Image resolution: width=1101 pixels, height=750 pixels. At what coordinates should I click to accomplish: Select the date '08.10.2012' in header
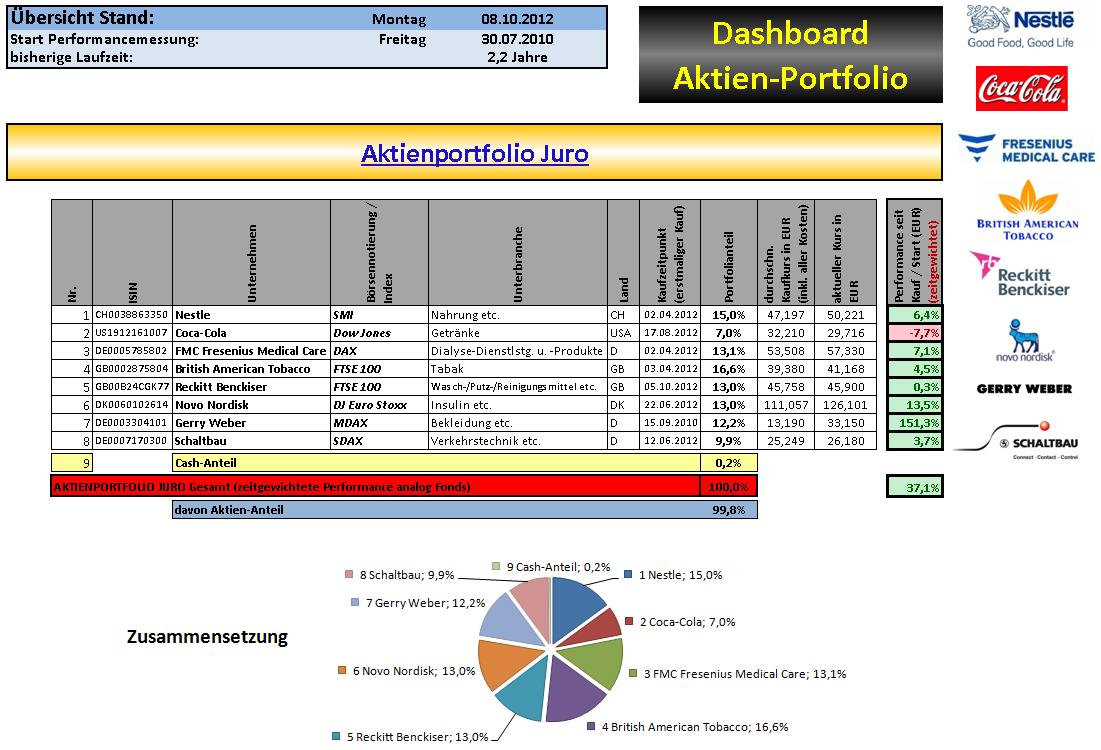pyautogui.click(x=517, y=19)
